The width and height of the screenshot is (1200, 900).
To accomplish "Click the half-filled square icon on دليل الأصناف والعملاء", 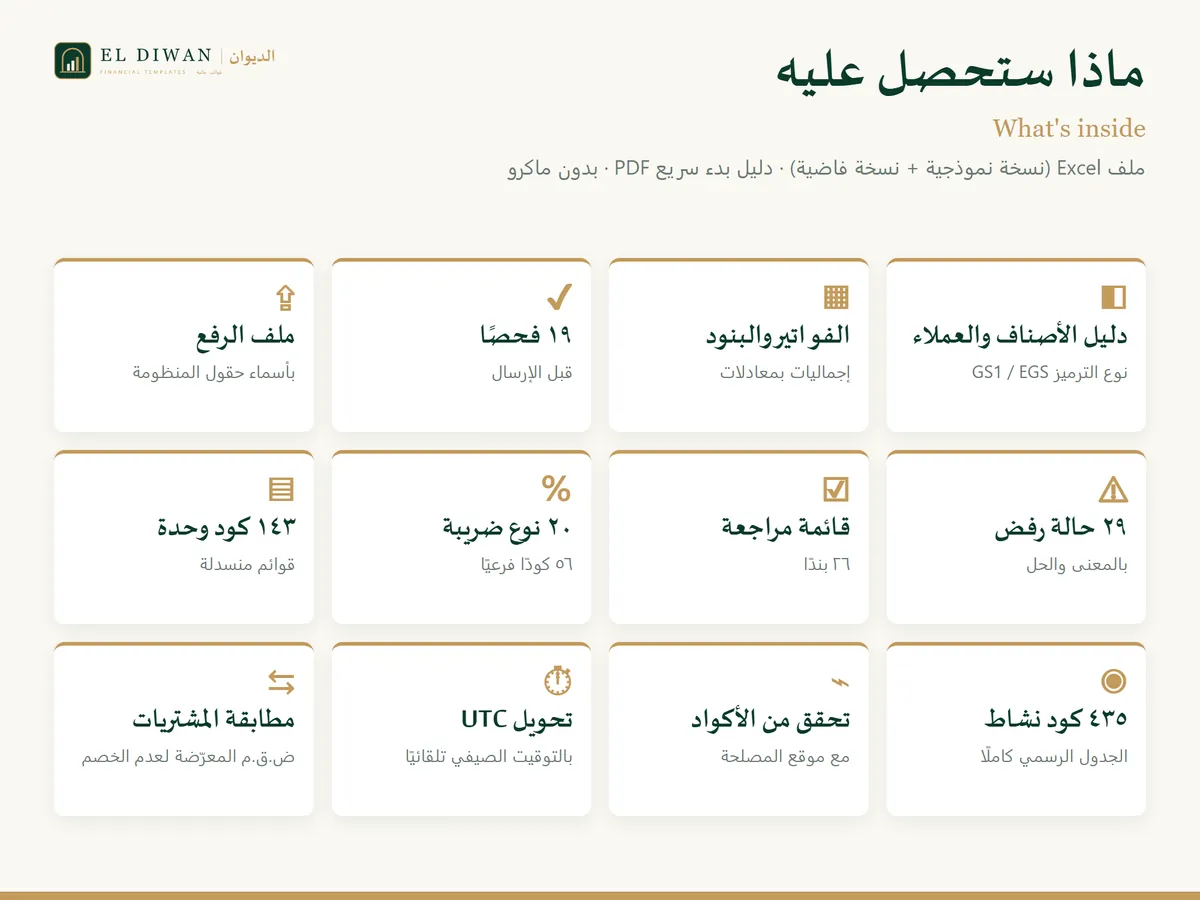I will (x=1114, y=297).
